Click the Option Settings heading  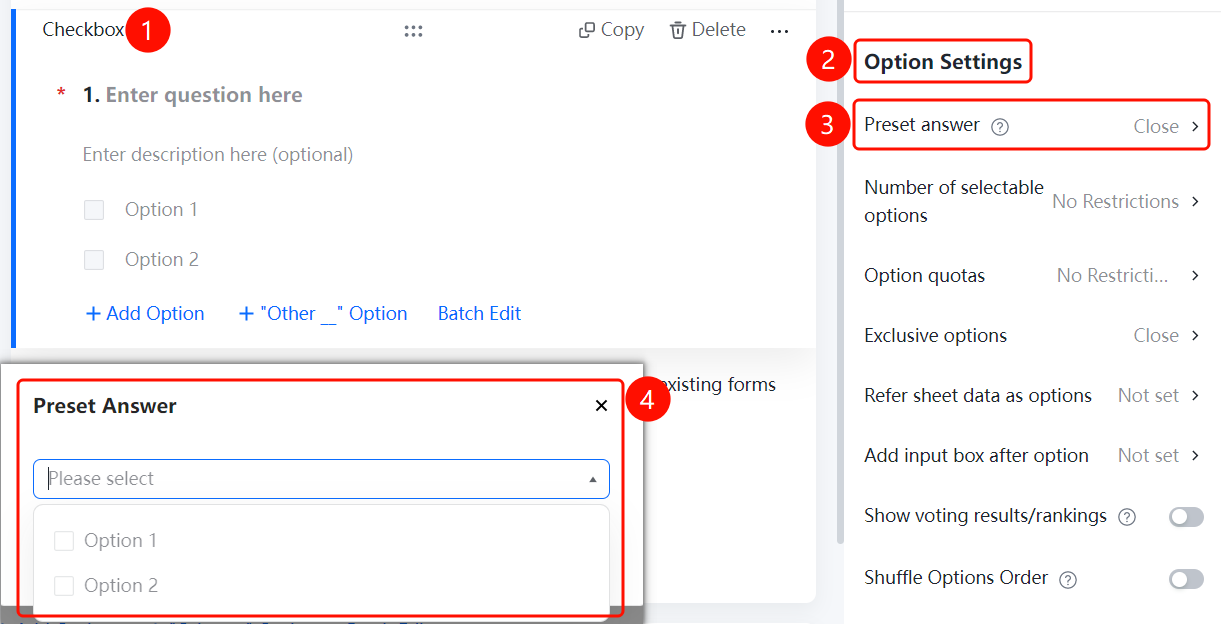(x=943, y=62)
